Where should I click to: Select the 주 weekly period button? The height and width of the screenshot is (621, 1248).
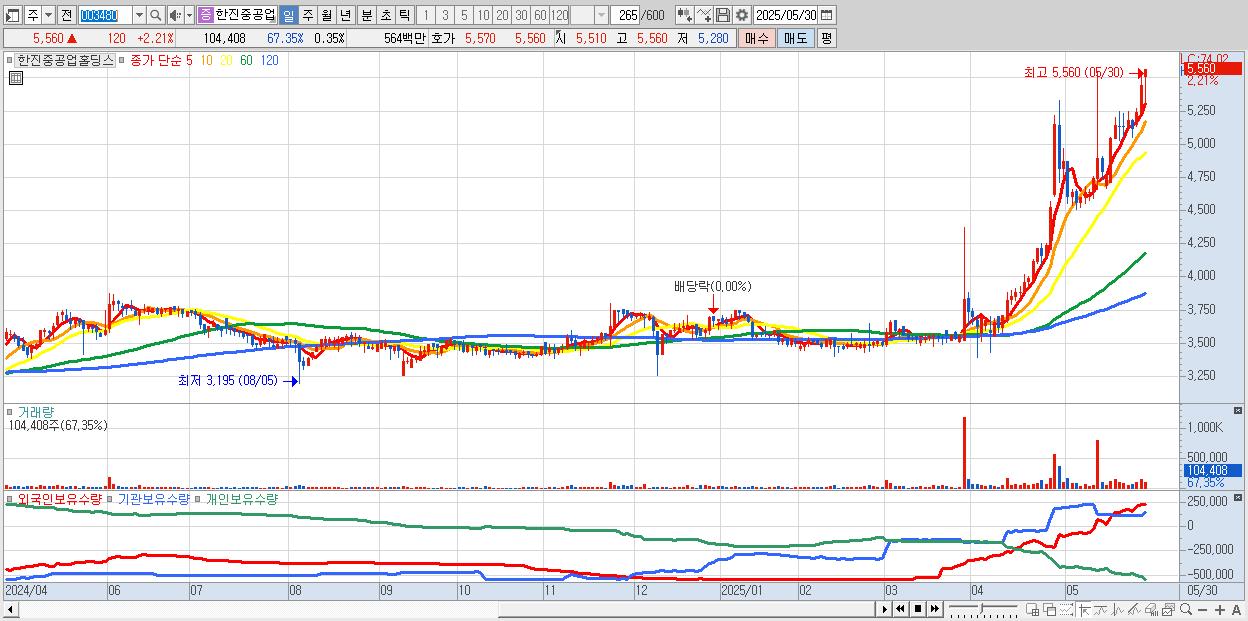[307, 15]
